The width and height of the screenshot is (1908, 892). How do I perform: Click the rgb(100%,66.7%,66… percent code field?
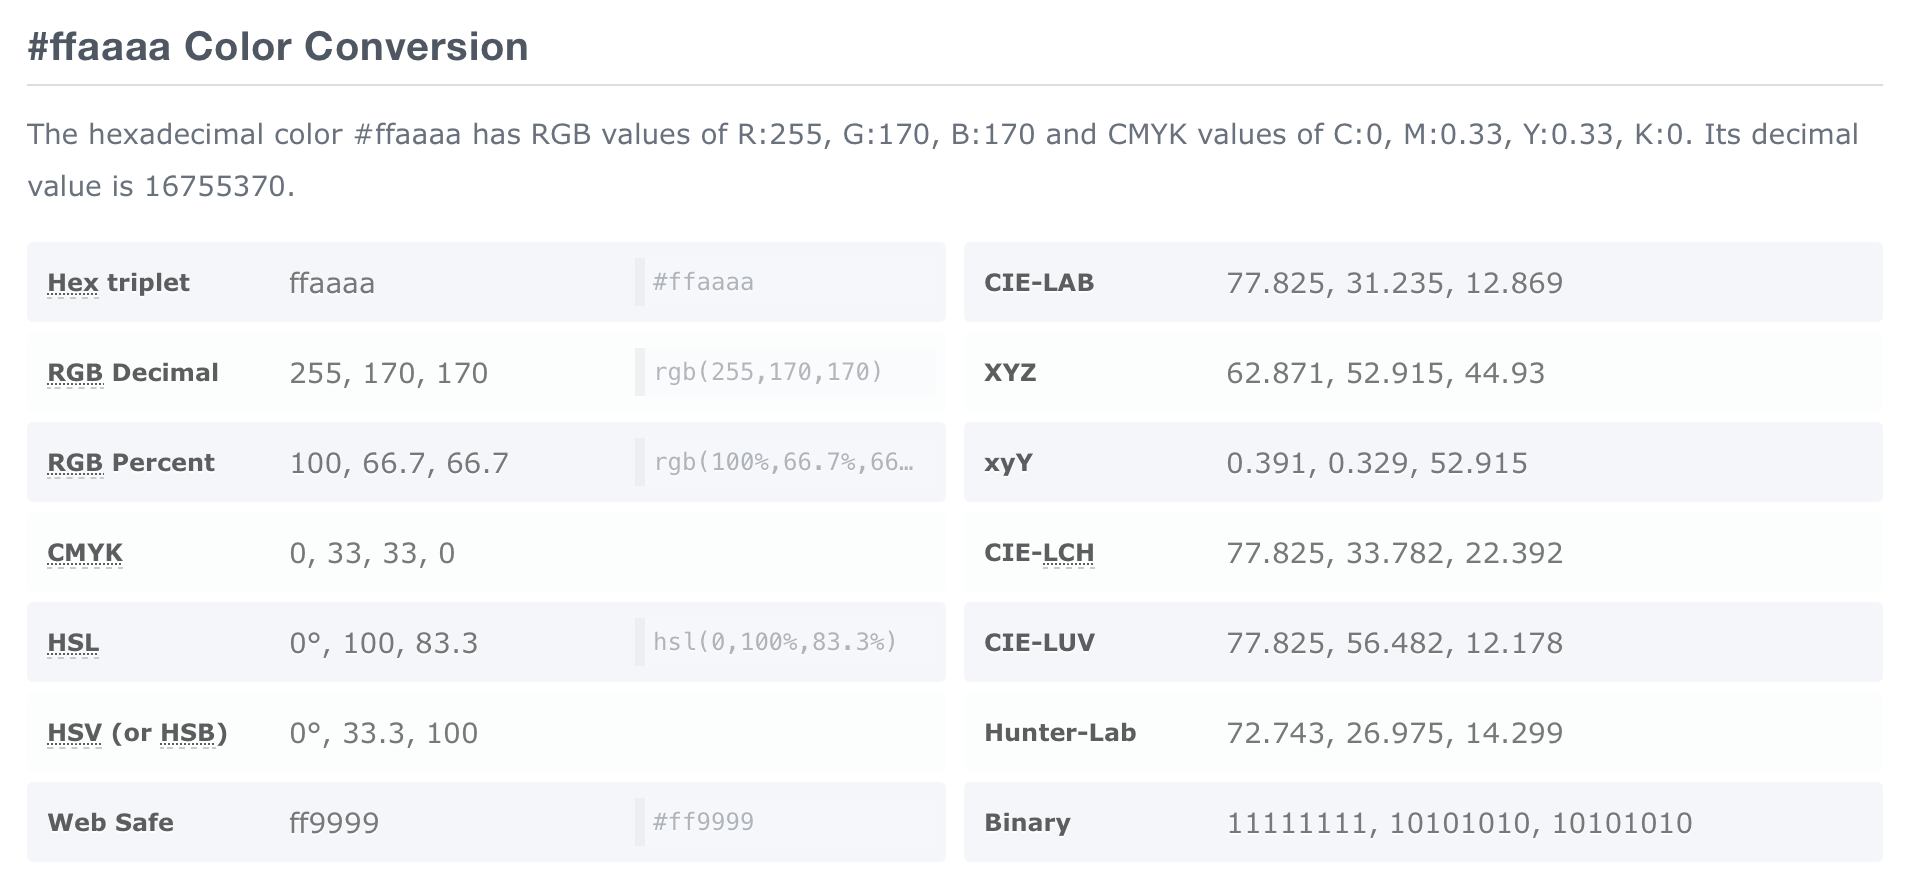coord(786,462)
